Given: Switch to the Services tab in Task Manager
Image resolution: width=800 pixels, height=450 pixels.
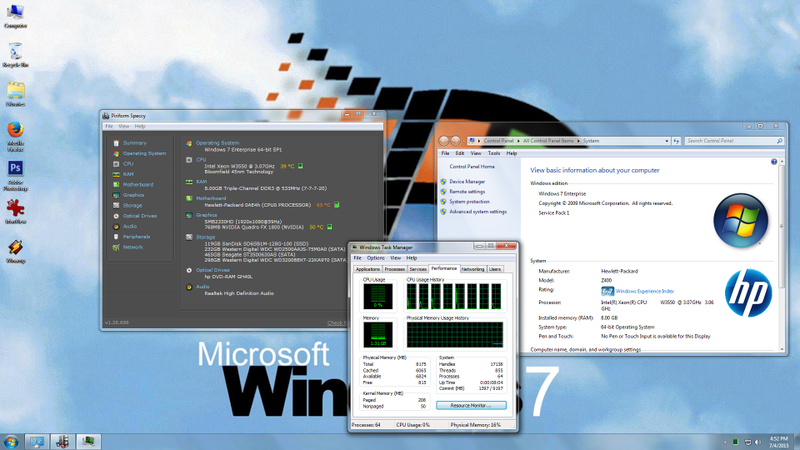Looking at the screenshot, I should [x=417, y=269].
